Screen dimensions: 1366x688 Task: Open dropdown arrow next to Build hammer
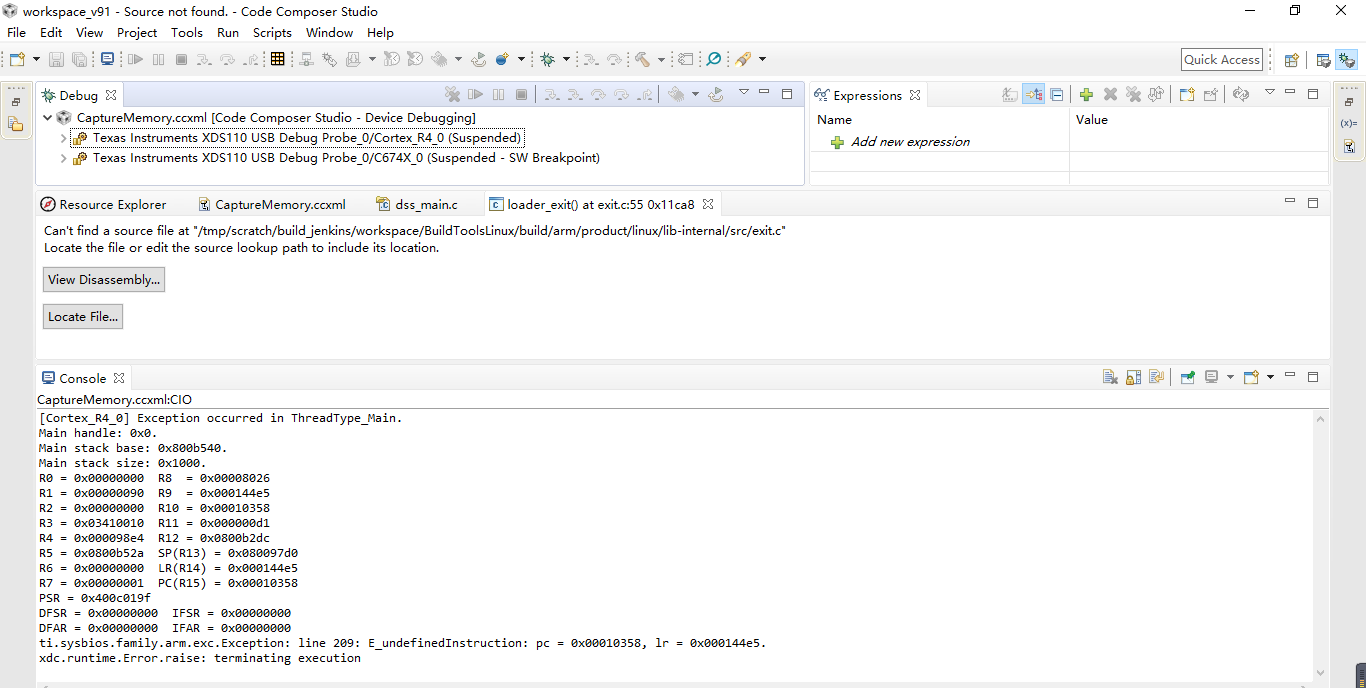click(x=661, y=59)
